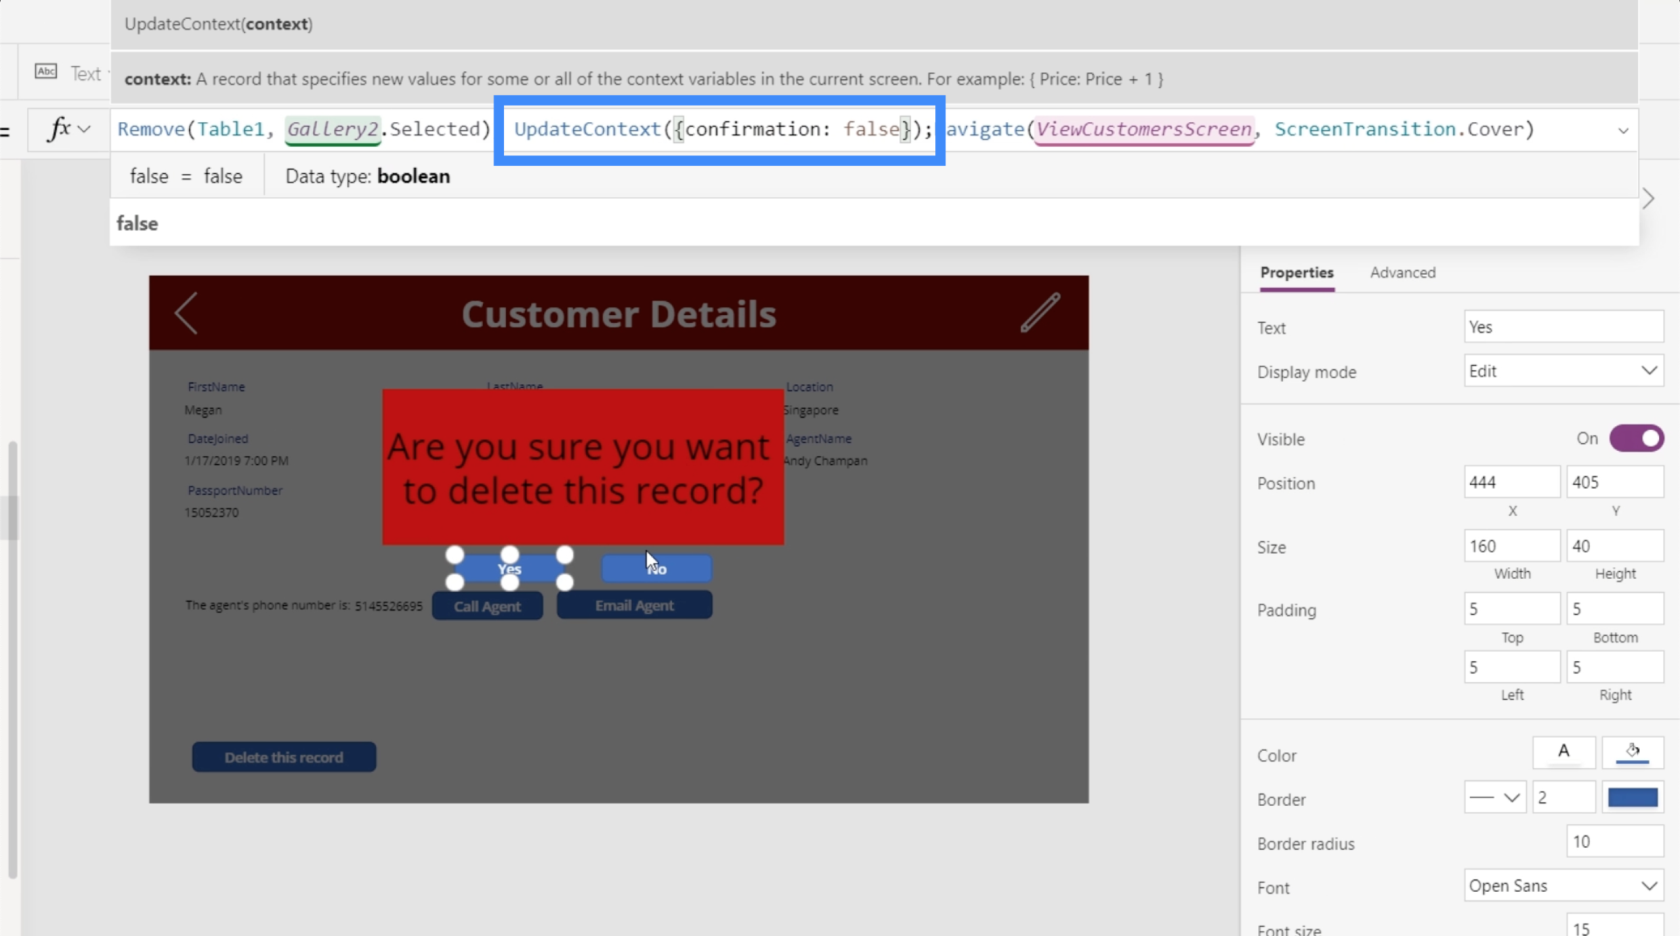Click the Text label icon in toolbar
This screenshot has height=936, width=1680.
point(46,72)
